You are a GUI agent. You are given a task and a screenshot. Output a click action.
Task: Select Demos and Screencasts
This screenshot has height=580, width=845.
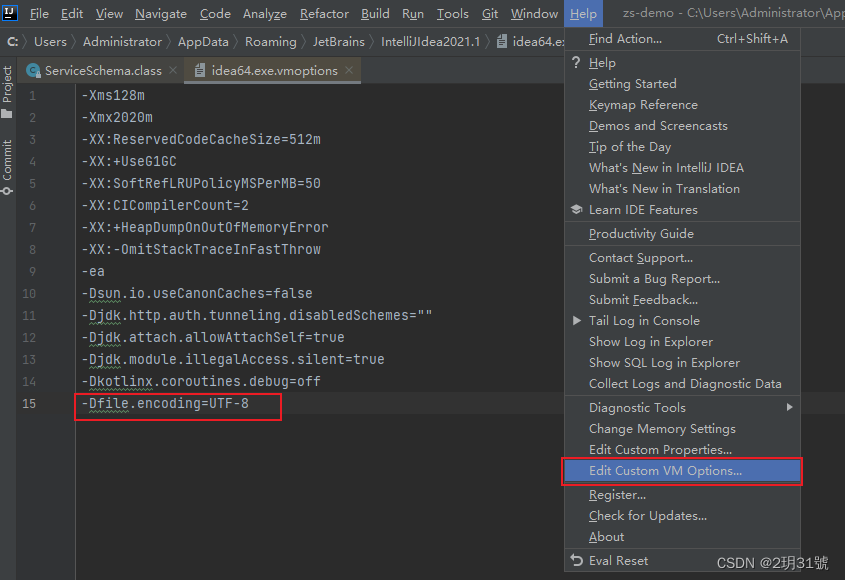tap(682, 126)
